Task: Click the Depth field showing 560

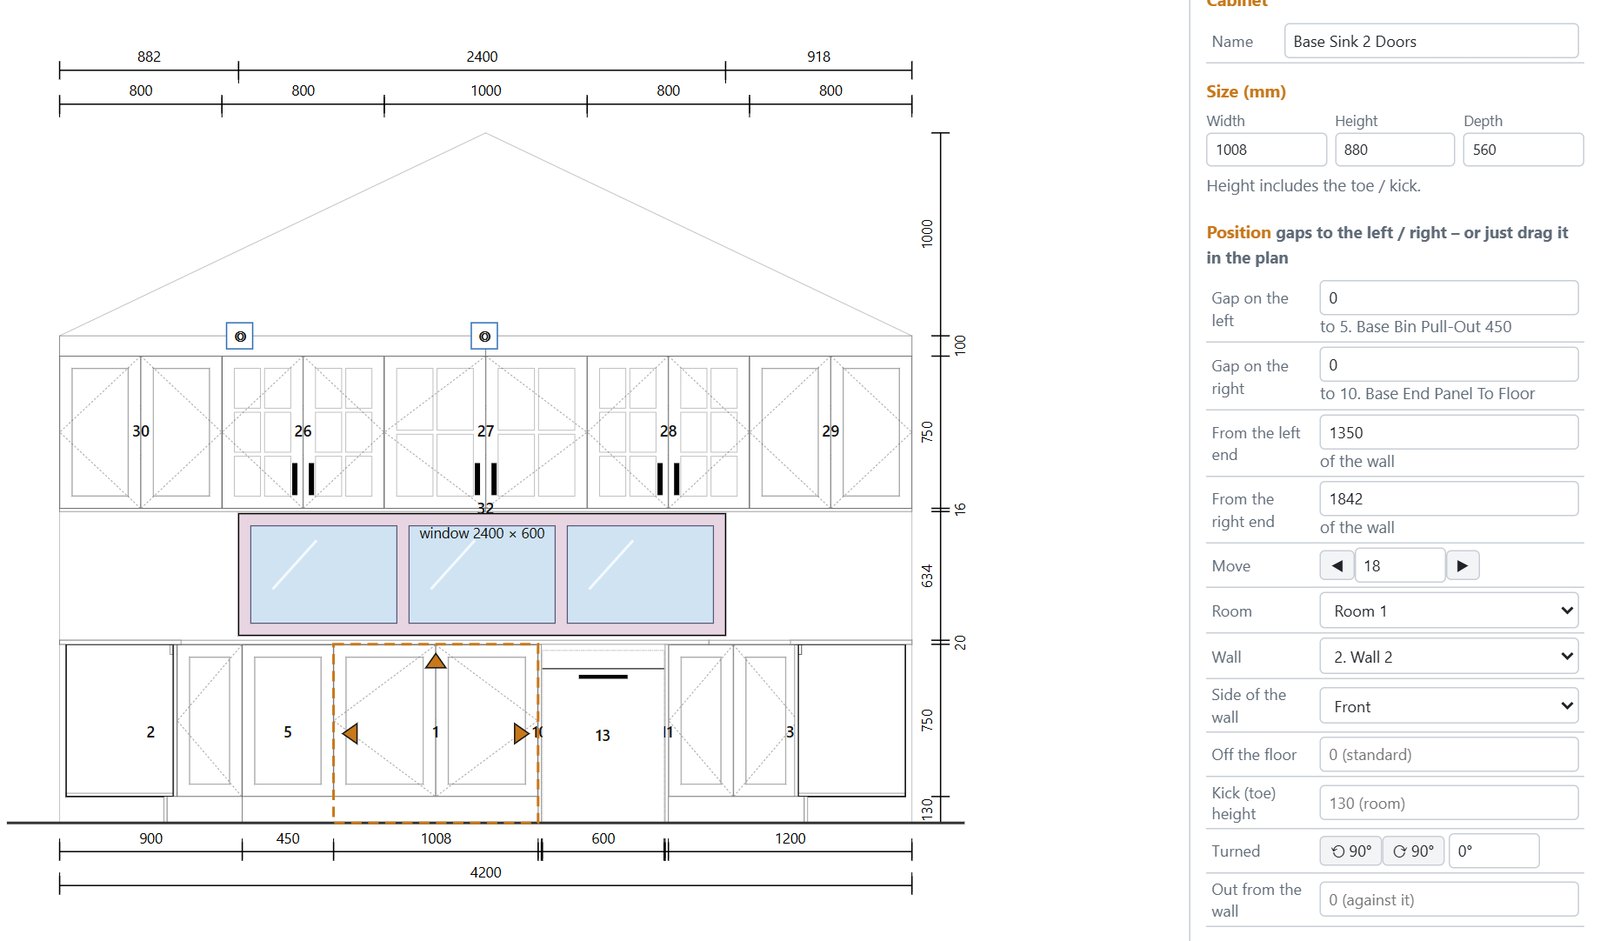Action: click(1523, 150)
